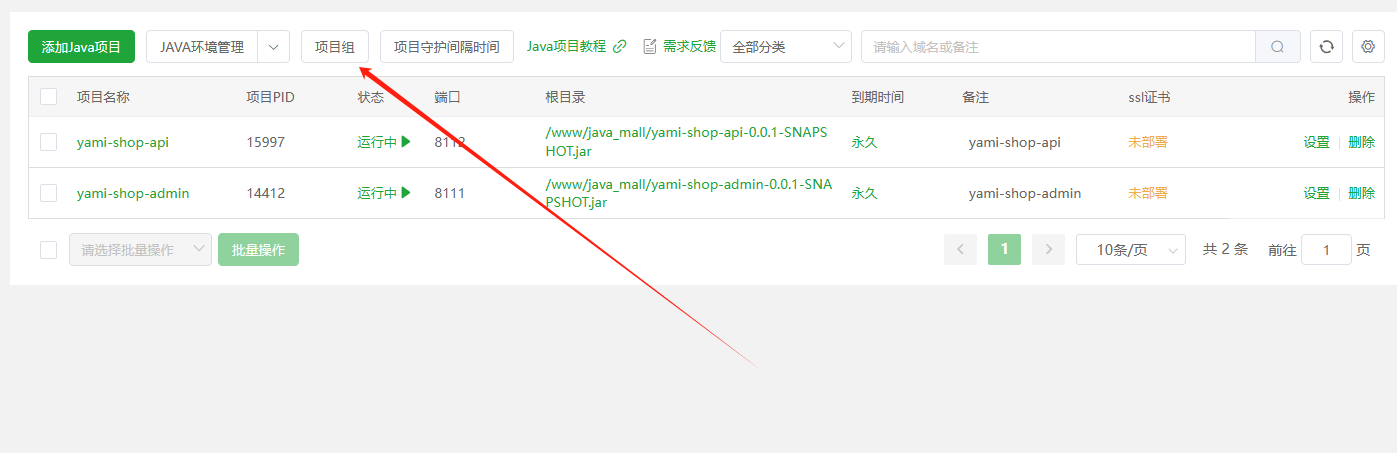Viewport: 1397px width, 453px height.
Task: Open the 10条/页 page size dropdown
Action: click(1130, 250)
